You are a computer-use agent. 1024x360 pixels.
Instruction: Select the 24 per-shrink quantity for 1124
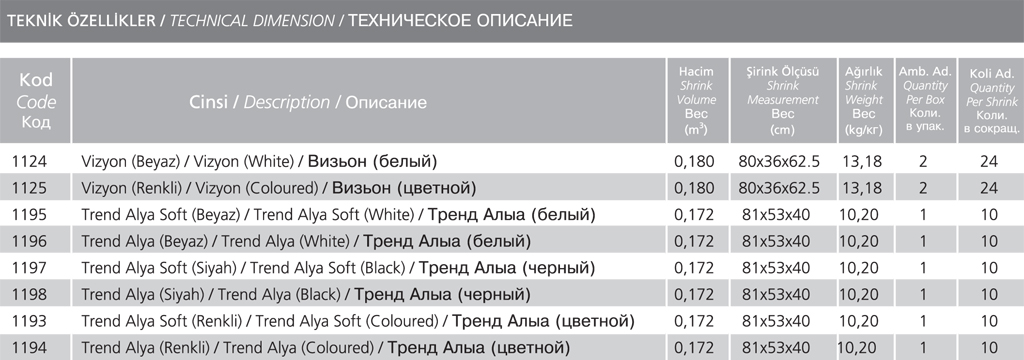click(989, 161)
